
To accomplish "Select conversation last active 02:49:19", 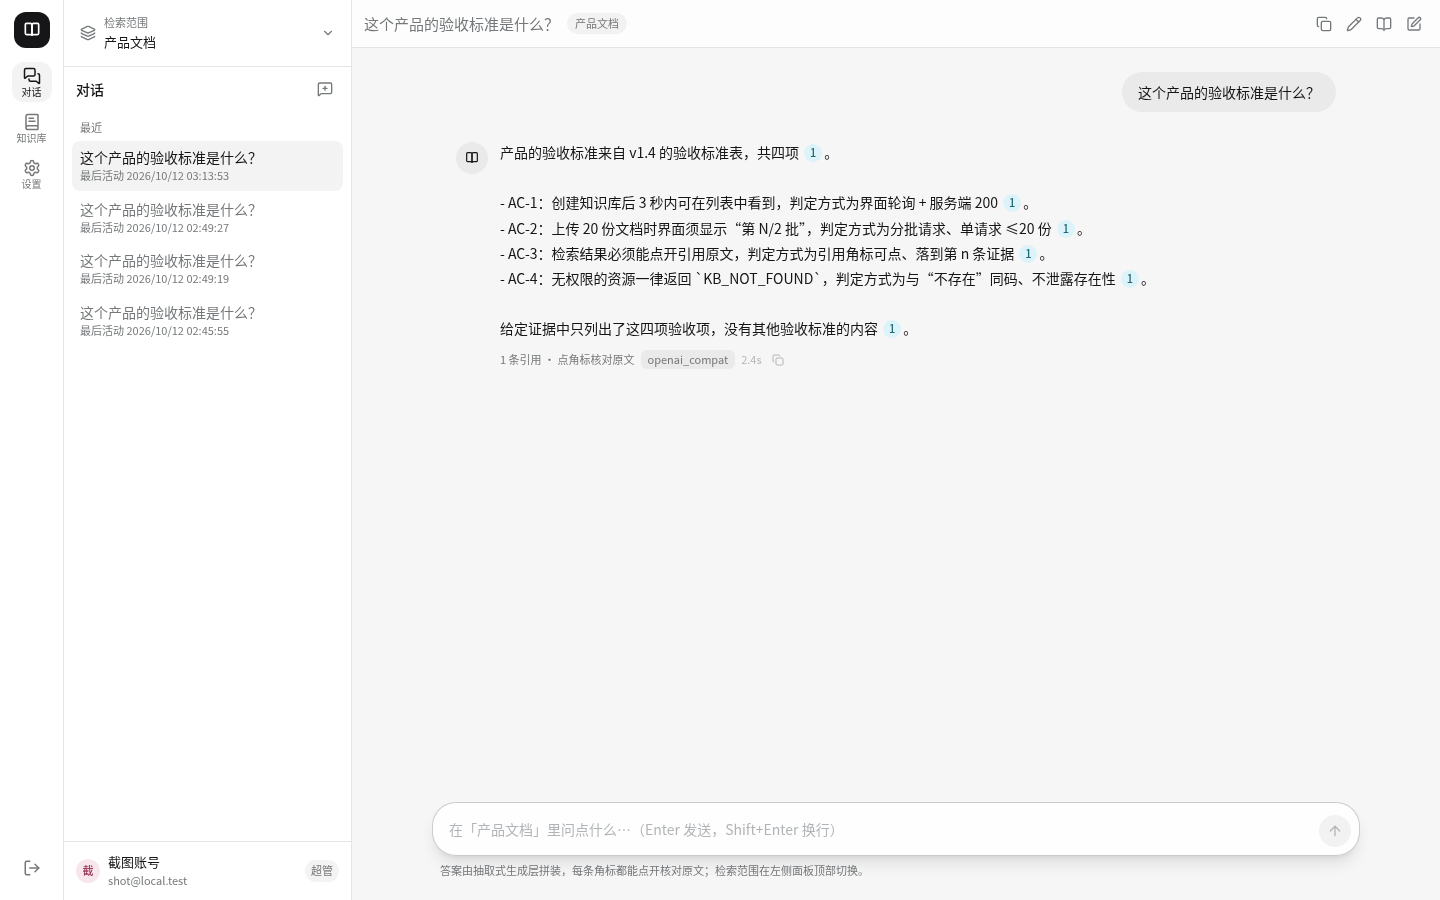I will coord(207,269).
